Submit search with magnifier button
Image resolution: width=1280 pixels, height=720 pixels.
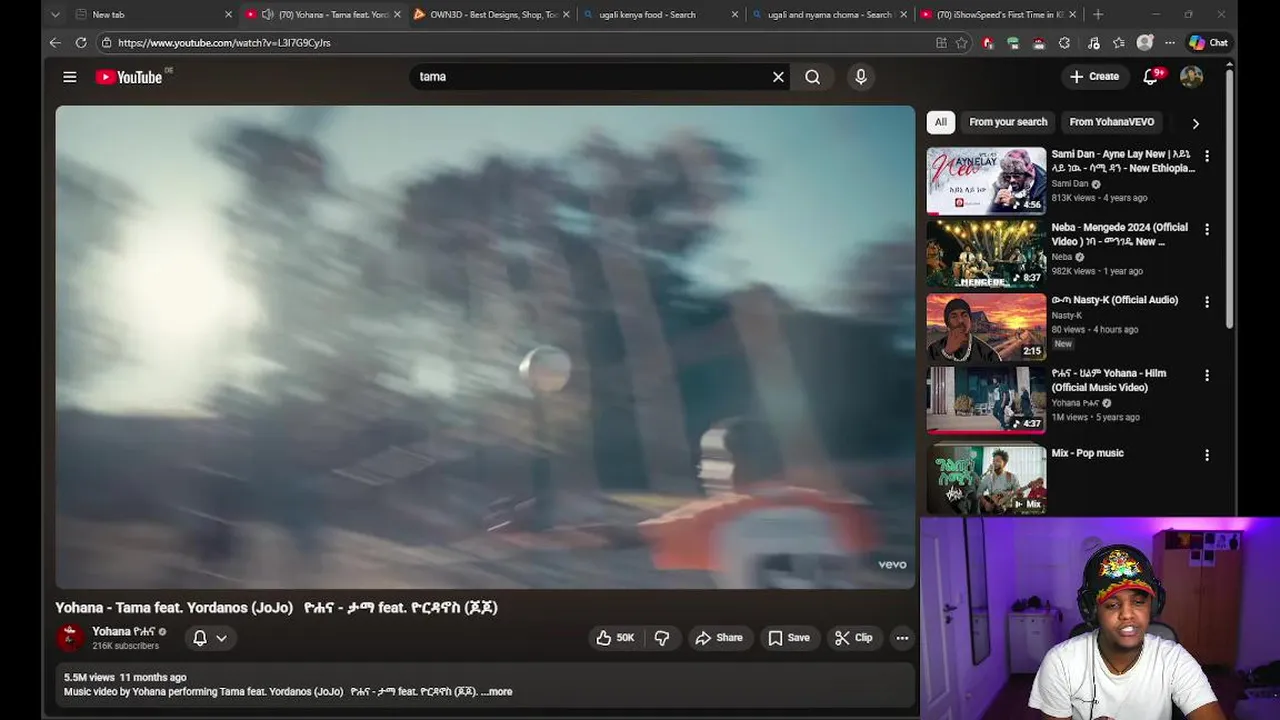tap(813, 77)
